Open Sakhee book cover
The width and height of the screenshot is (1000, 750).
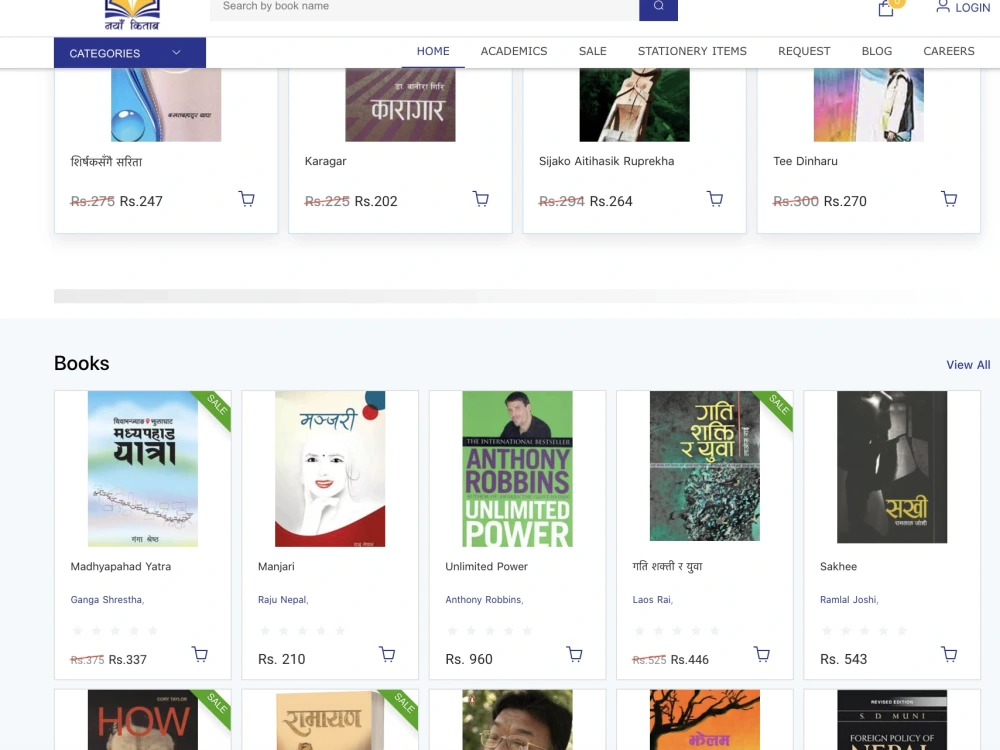point(892,467)
